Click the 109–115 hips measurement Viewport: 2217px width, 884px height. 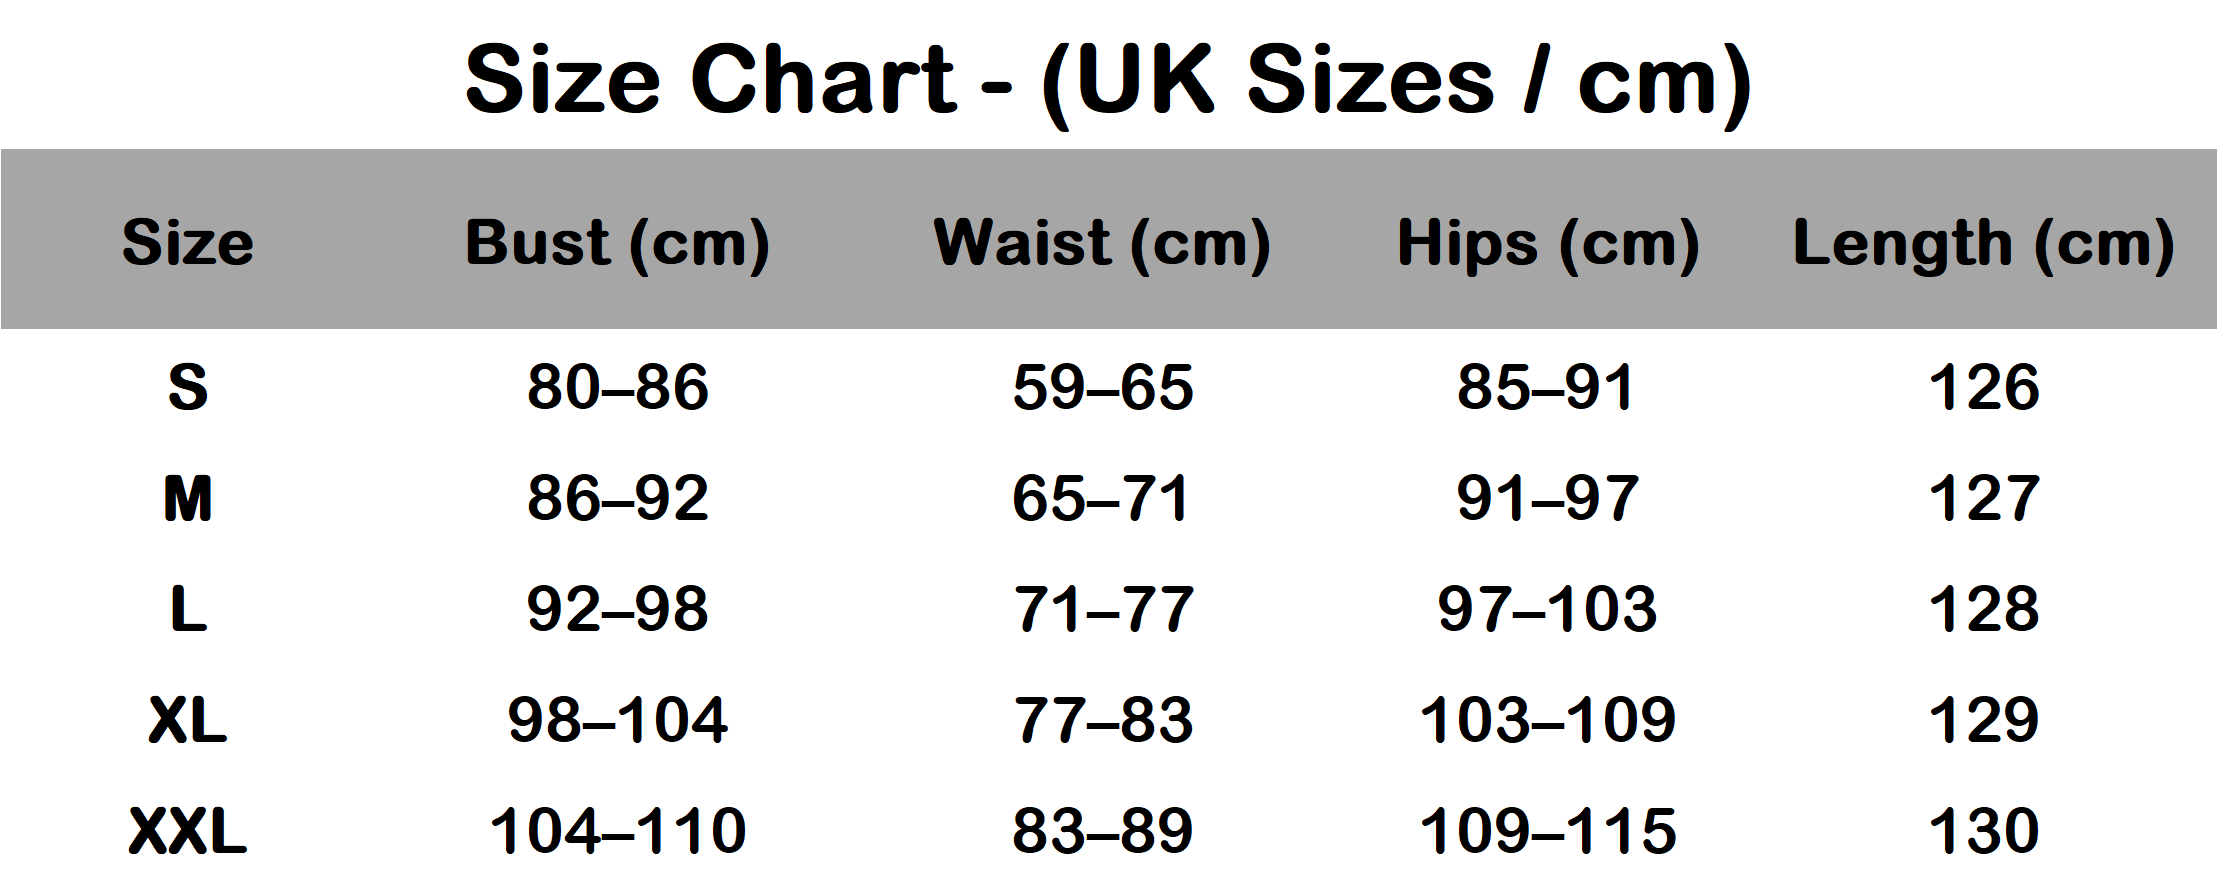click(x=1547, y=832)
